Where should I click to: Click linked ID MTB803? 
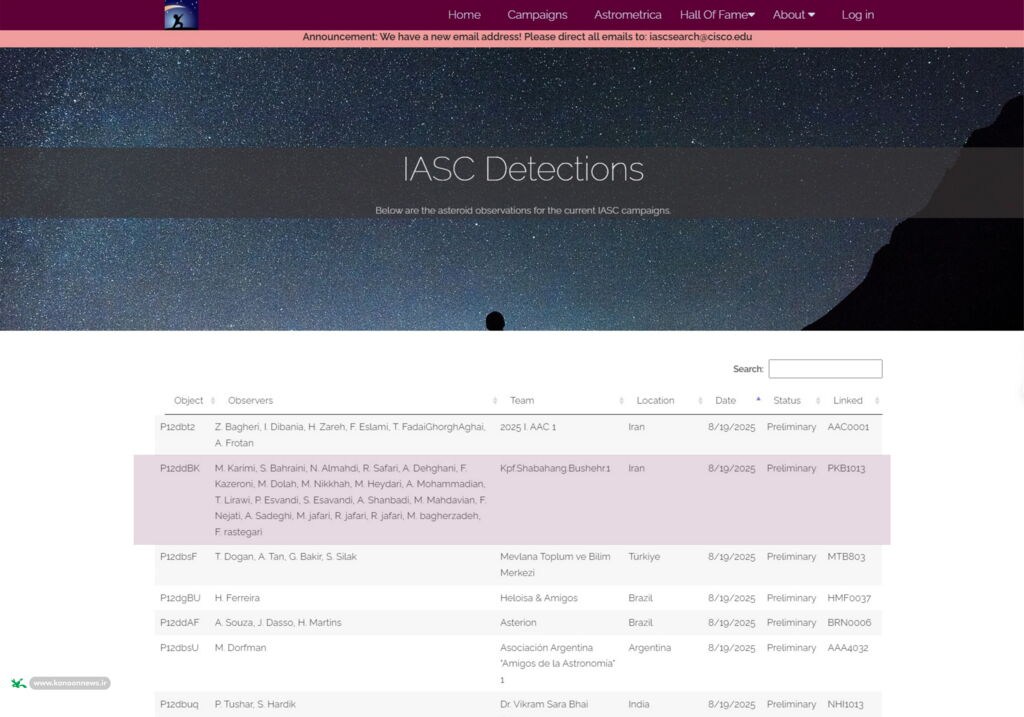(846, 557)
